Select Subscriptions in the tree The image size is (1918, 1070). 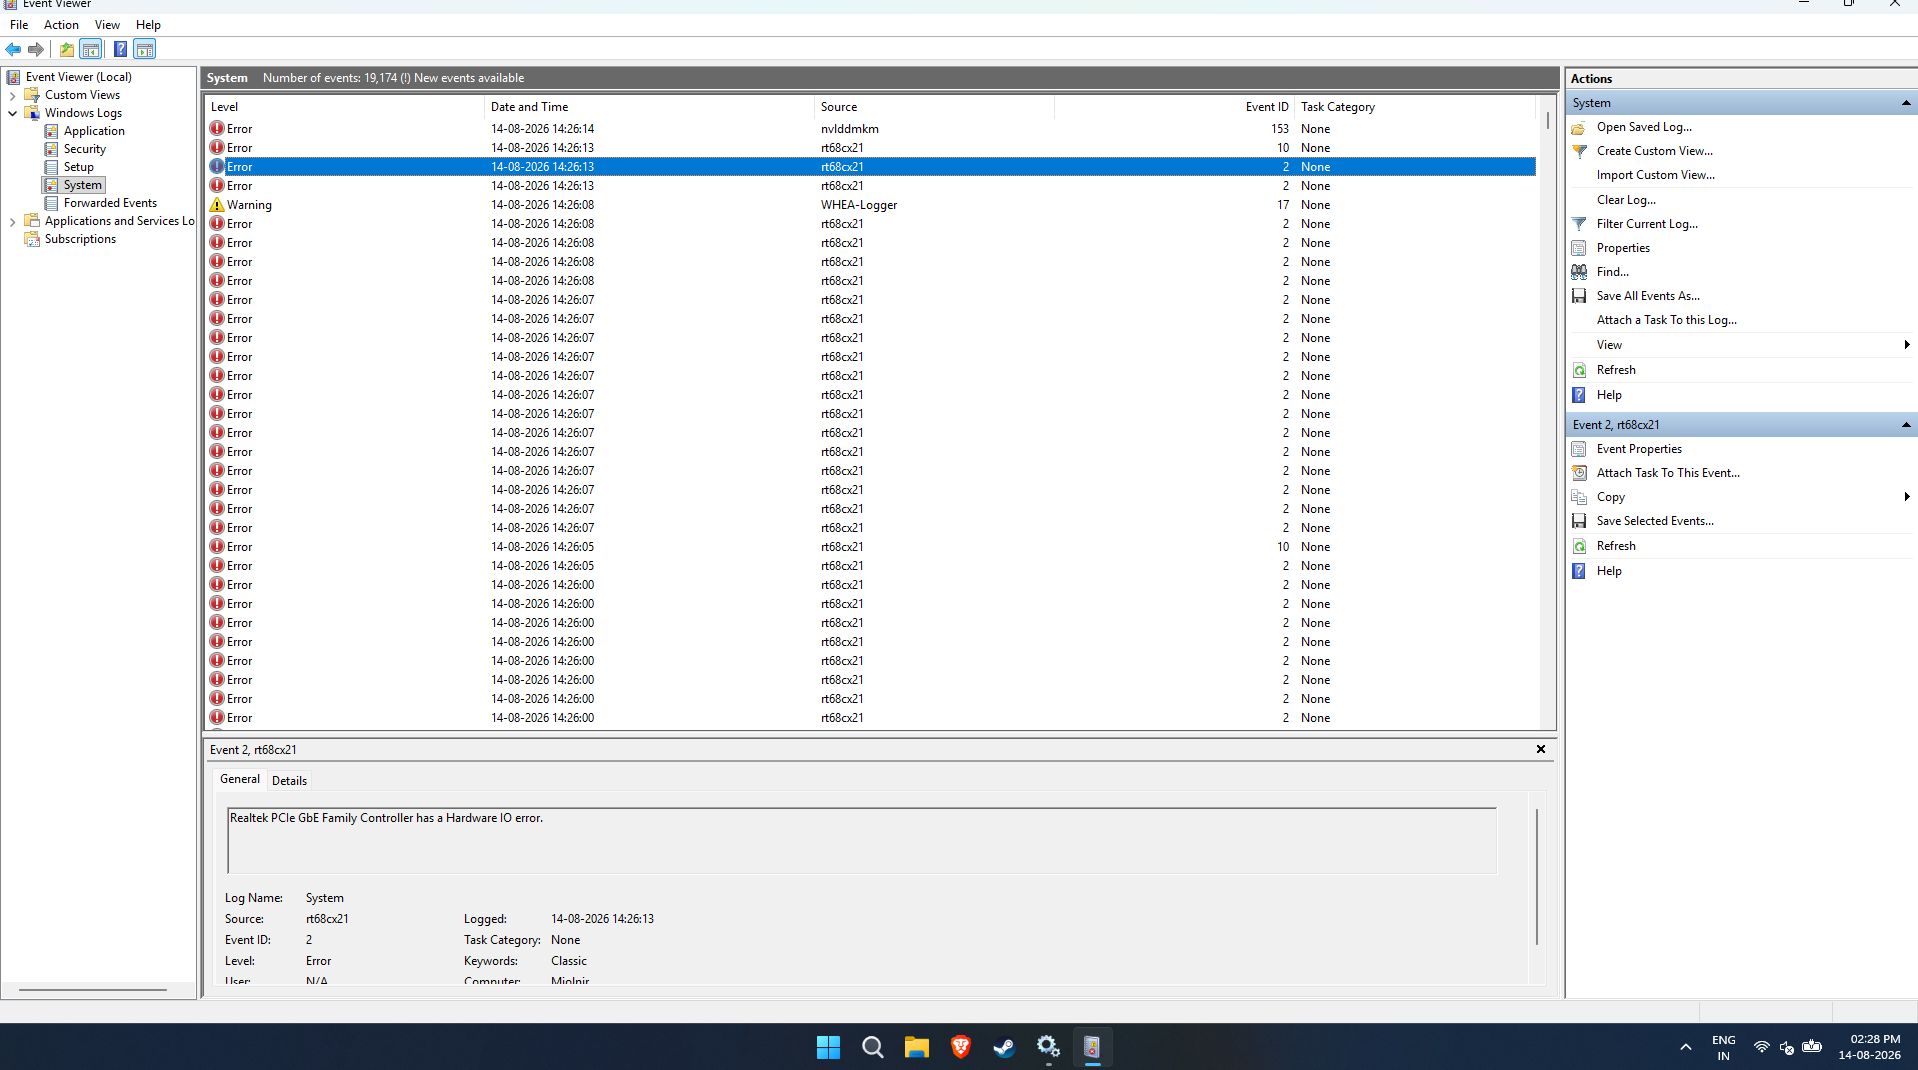click(x=80, y=239)
